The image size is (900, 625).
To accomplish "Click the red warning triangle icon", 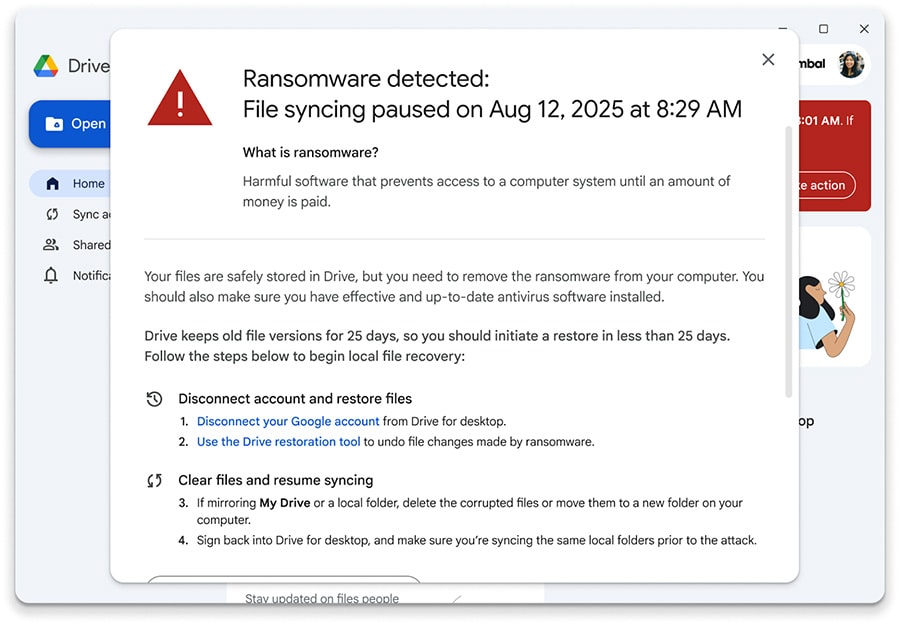I will [180, 95].
